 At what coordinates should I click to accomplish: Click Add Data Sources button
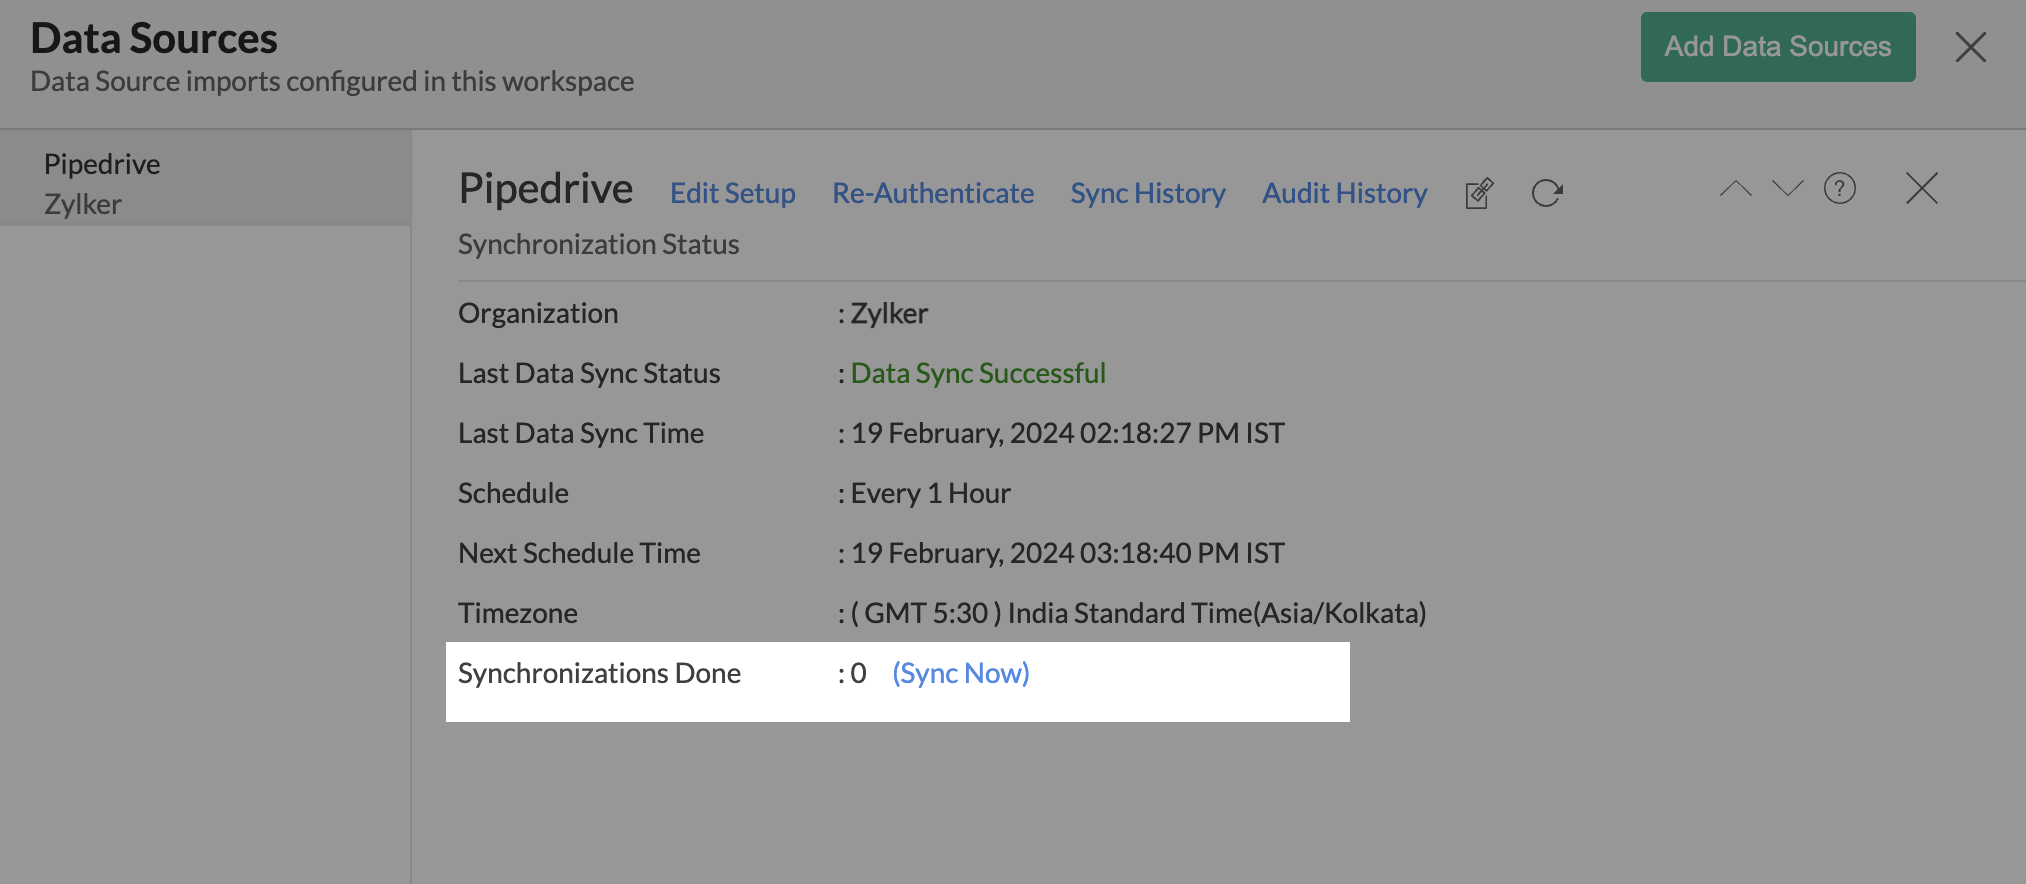[1778, 47]
